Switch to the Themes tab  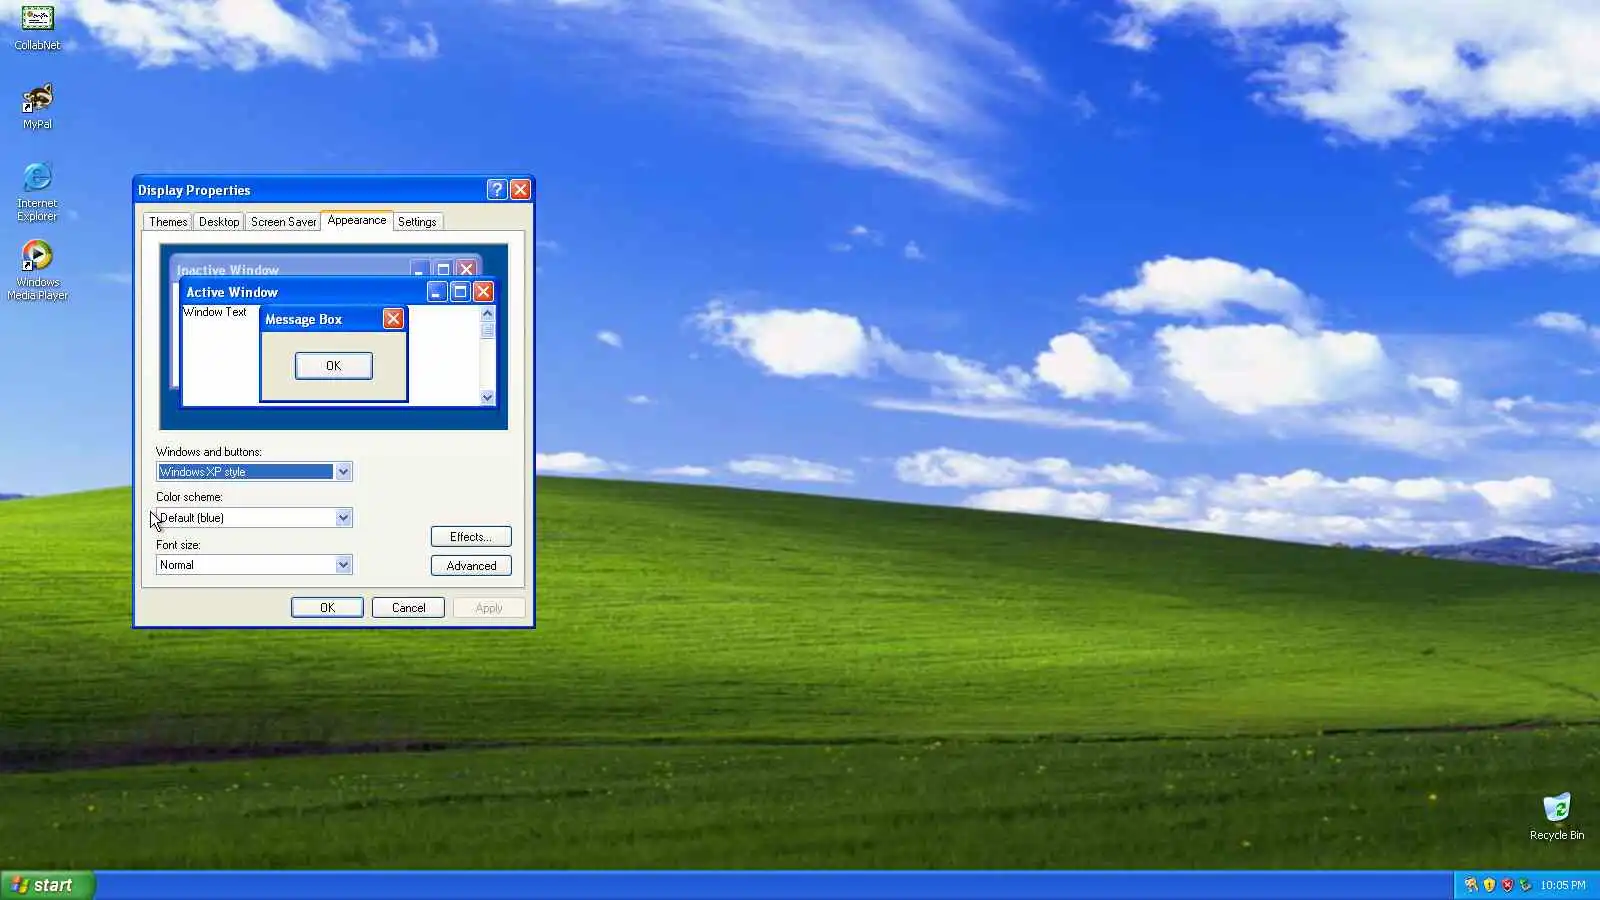tap(168, 222)
